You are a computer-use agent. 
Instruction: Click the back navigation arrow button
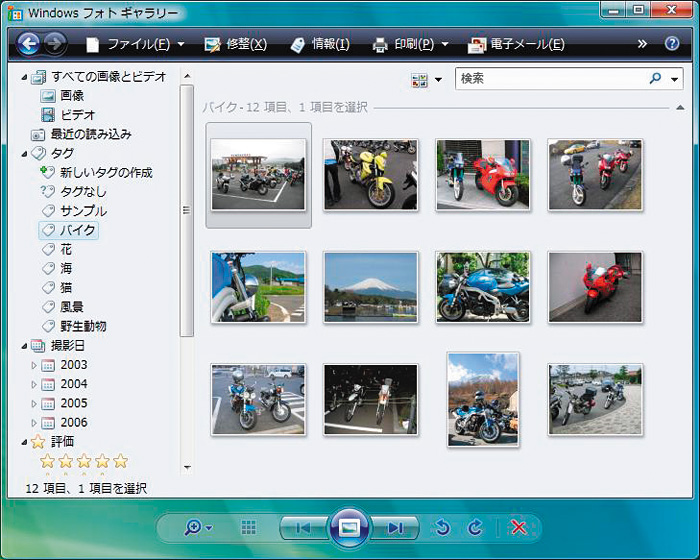point(29,44)
